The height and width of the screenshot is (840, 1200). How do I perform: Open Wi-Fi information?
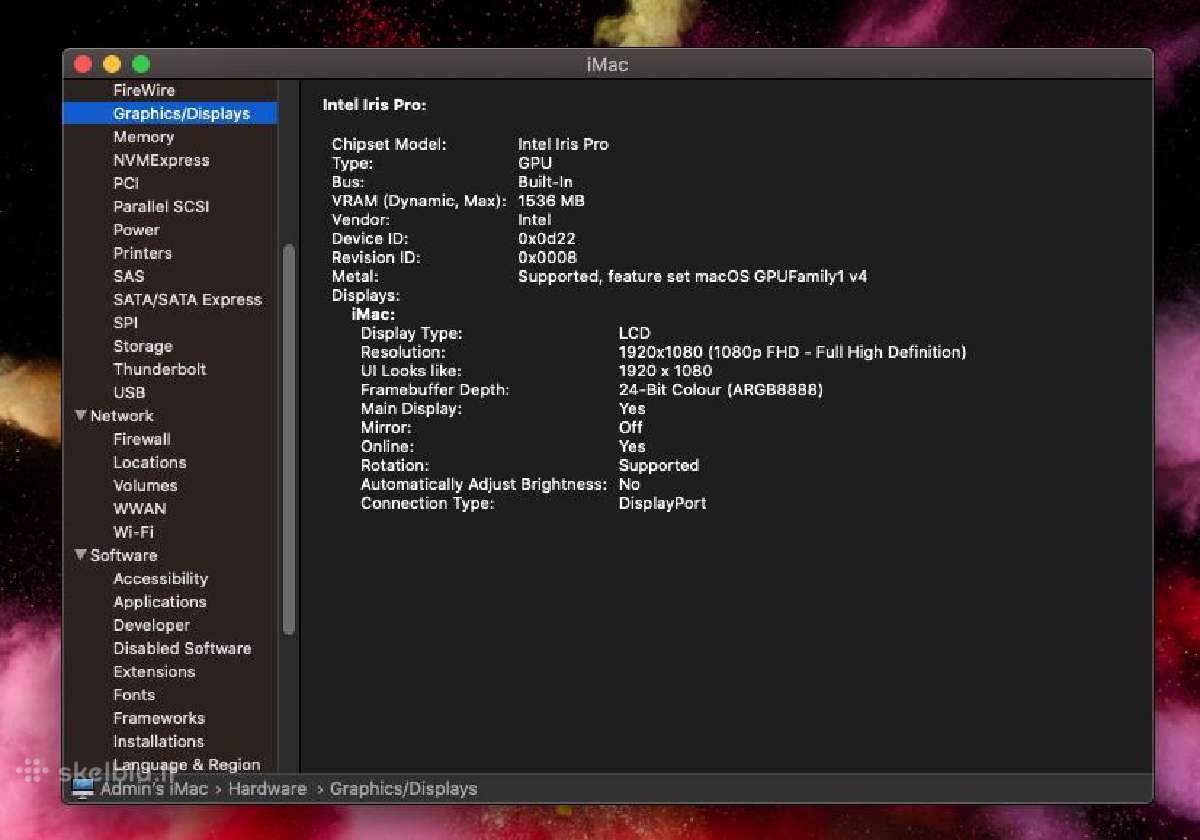[133, 532]
